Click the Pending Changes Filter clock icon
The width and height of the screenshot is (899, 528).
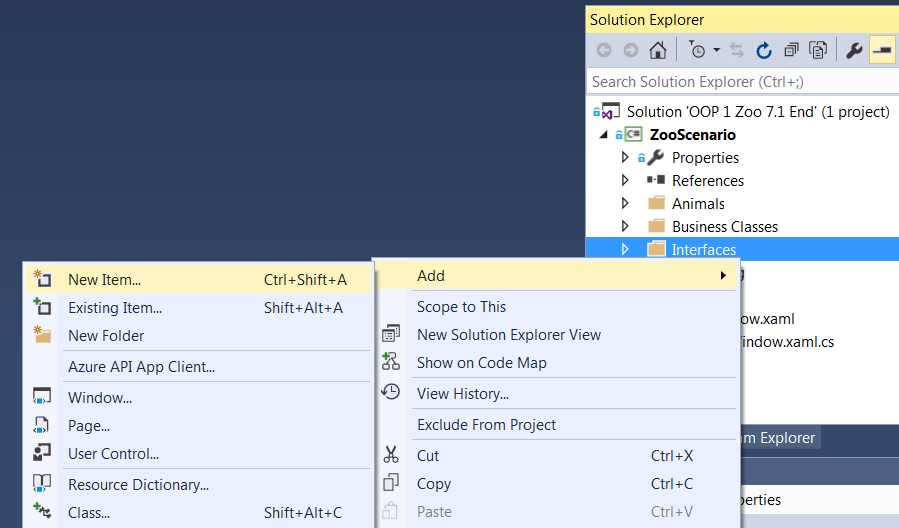pyautogui.click(x=698, y=50)
